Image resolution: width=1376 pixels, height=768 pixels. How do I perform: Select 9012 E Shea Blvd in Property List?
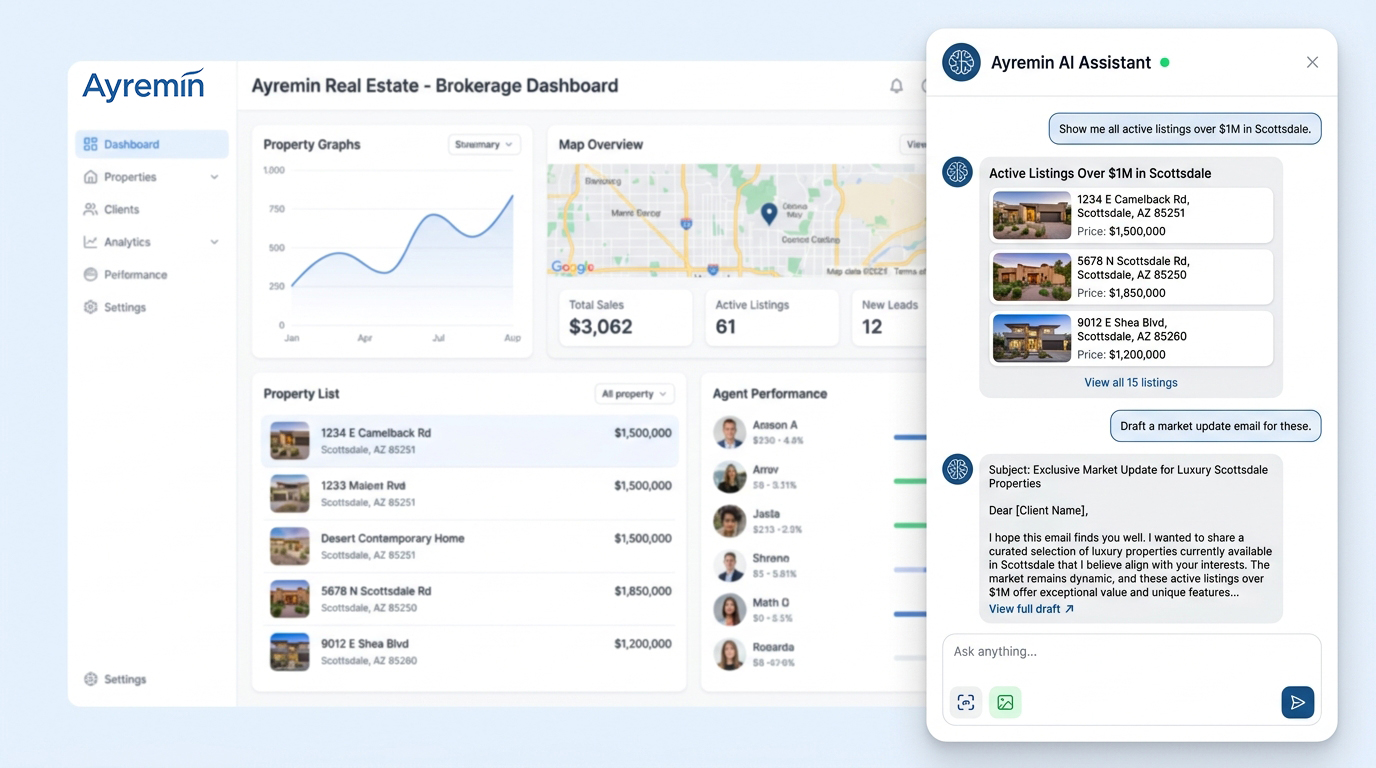tap(470, 652)
